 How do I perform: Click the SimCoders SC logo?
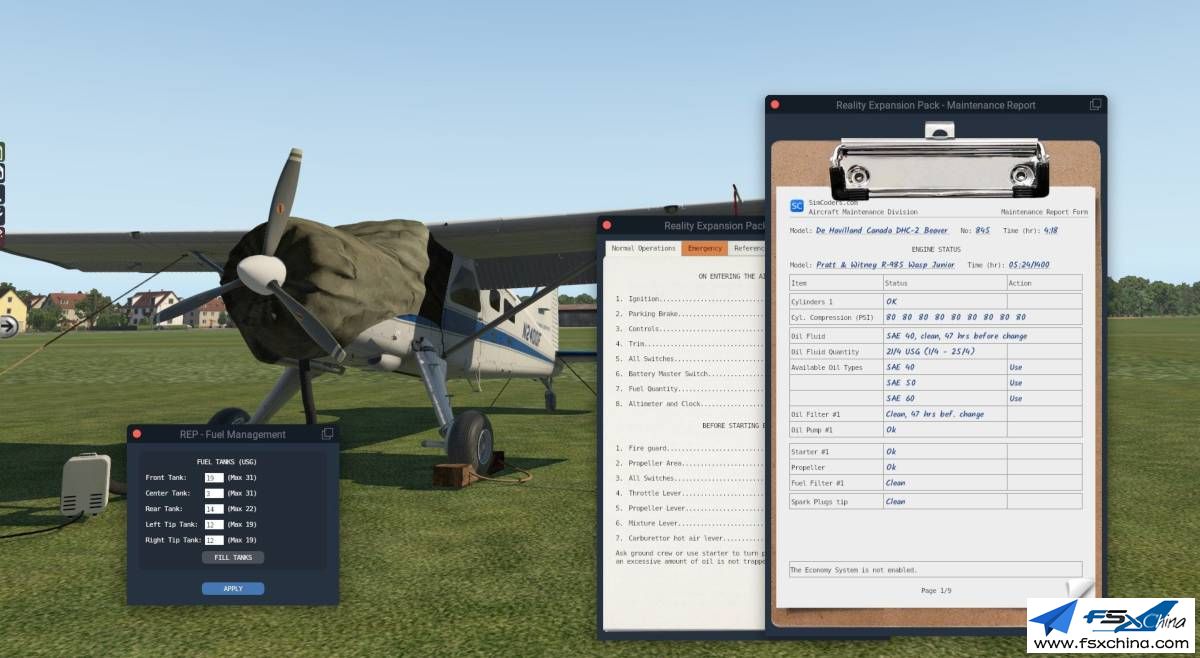(x=797, y=206)
